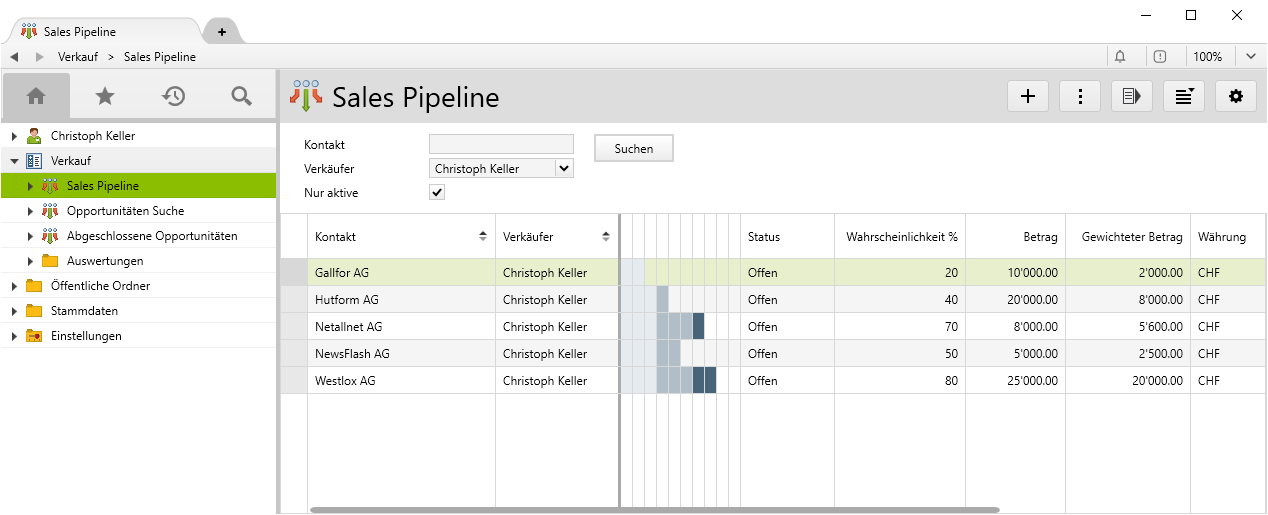Click the sidebar search magnifier icon

pyautogui.click(x=241, y=96)
